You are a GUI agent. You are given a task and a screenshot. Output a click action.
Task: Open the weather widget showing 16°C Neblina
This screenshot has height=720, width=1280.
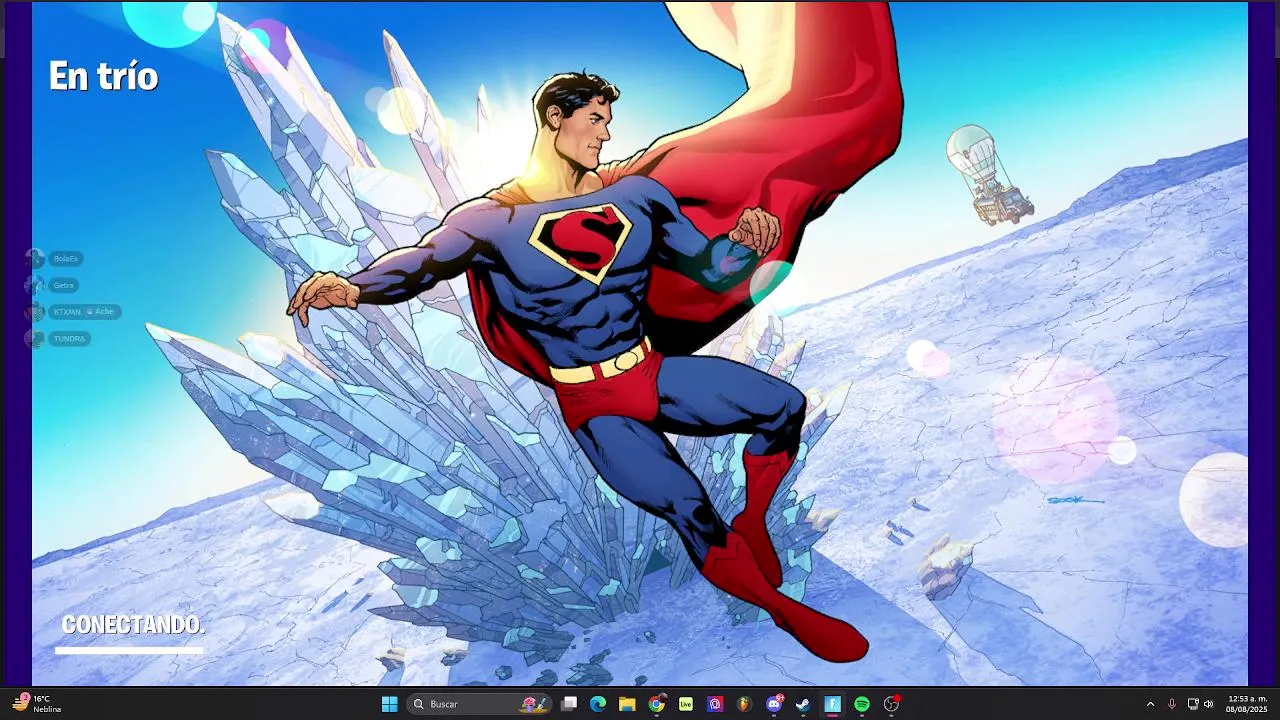pos(38,704)
